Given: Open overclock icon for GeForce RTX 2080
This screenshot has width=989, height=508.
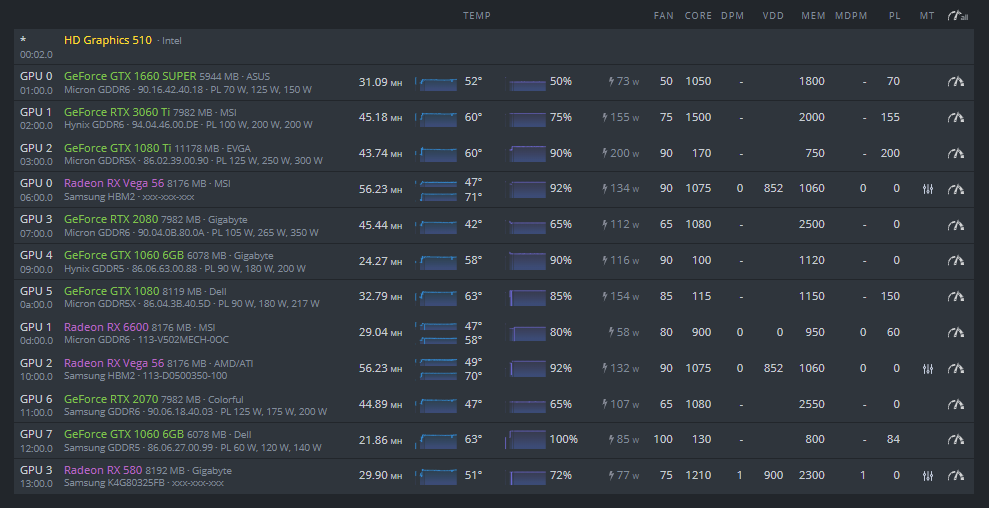Looking at the screenshot, I should (x=956, y=225).
